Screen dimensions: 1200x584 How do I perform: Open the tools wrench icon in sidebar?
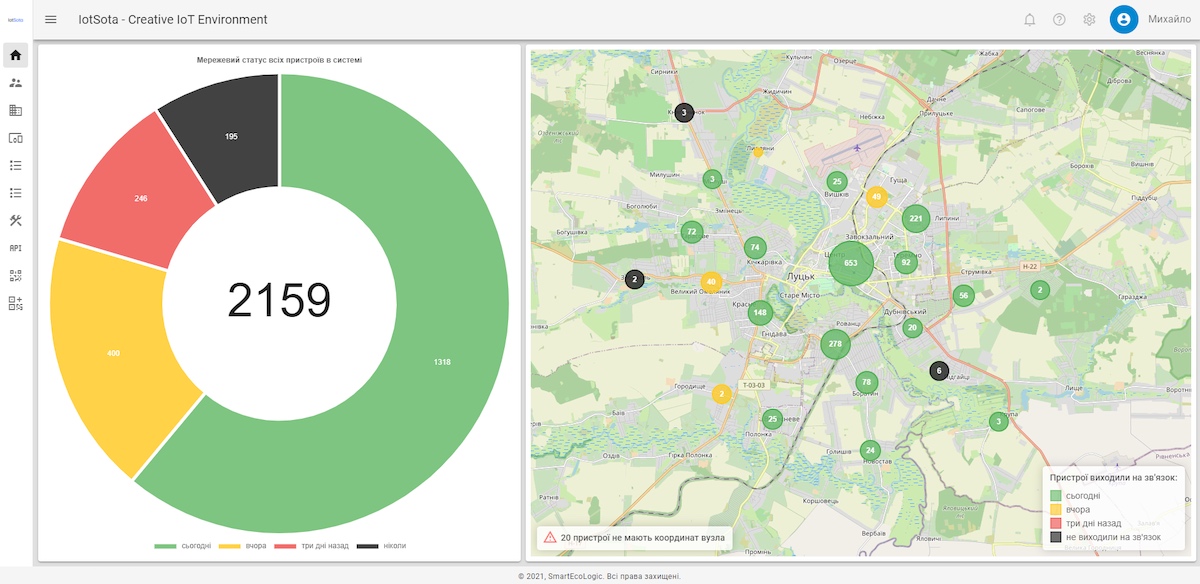click(16, 220)
